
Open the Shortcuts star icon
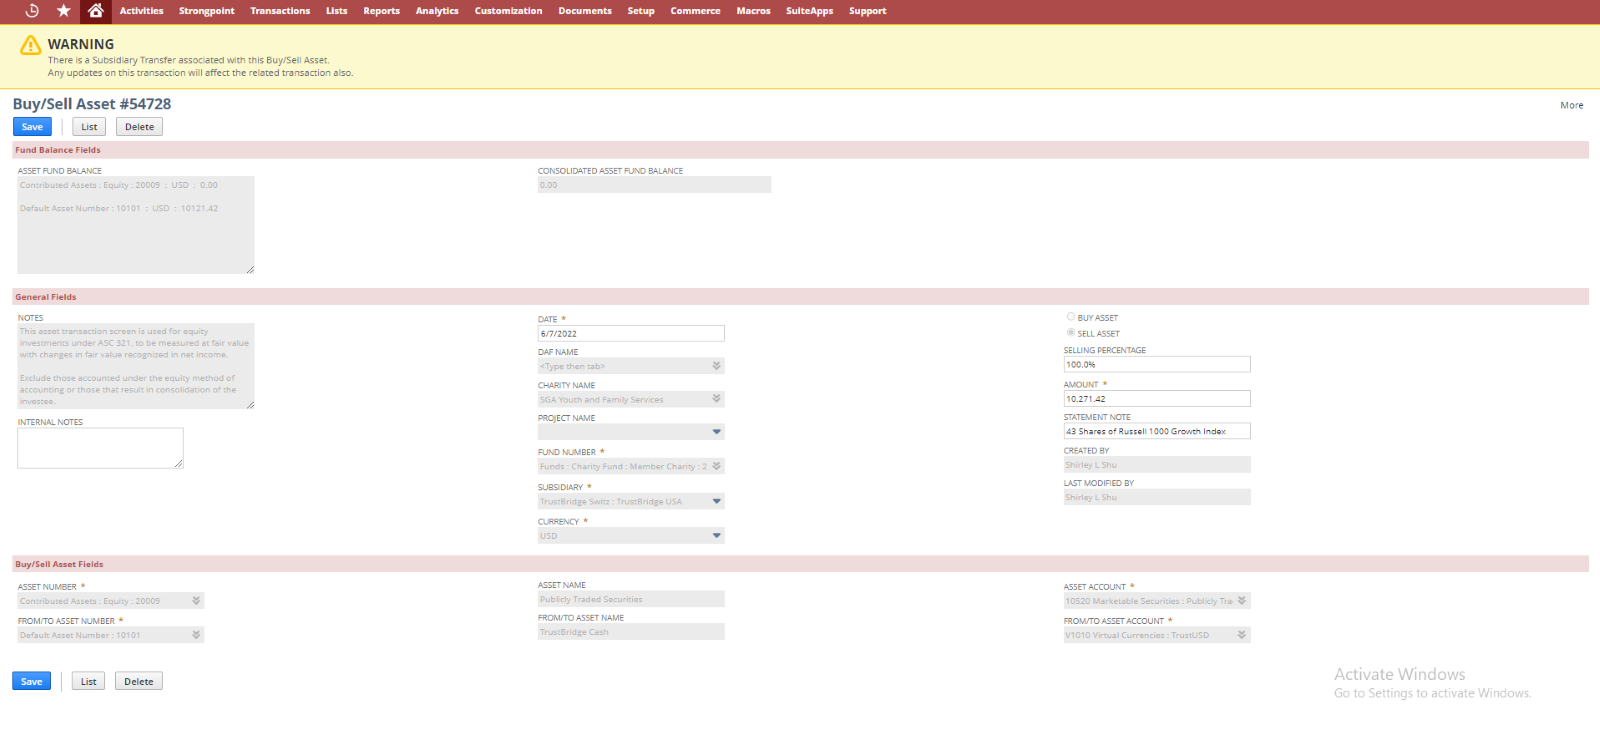click(64, 11)
